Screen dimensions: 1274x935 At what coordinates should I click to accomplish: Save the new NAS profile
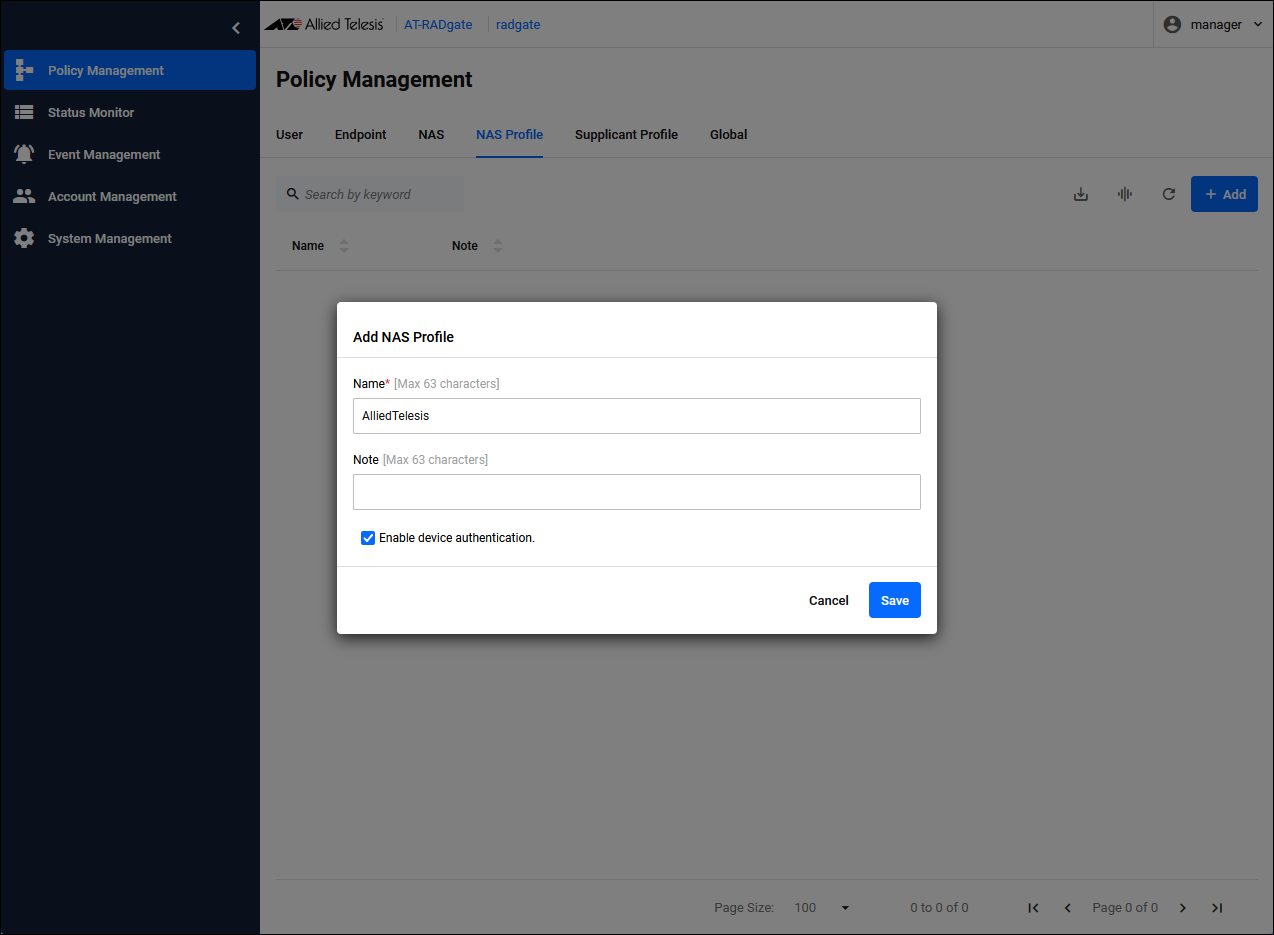[x=894, y=600]
